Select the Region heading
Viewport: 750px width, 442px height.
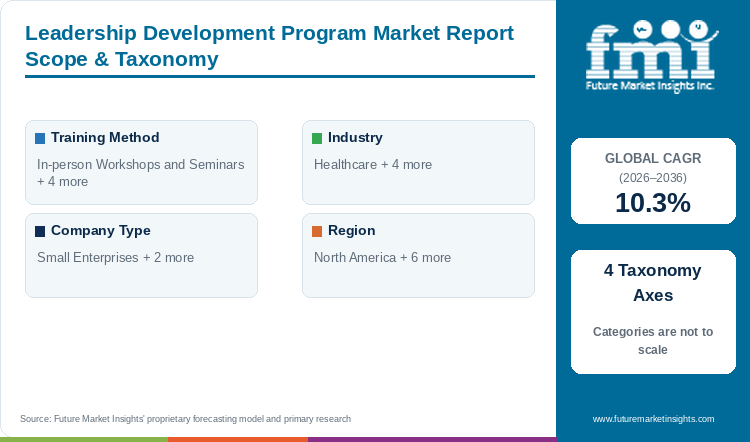[352, 231]
